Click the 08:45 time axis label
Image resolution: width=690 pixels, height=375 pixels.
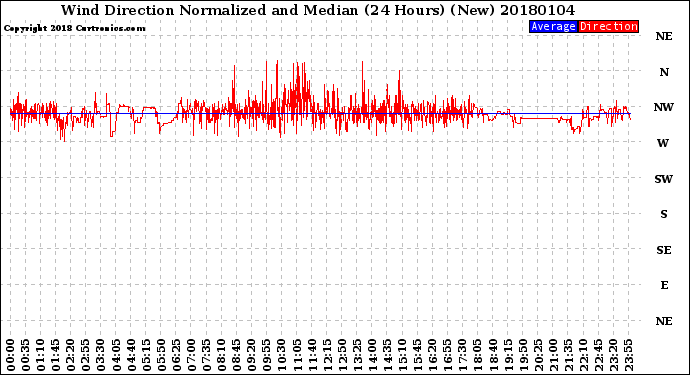[237, 355]
